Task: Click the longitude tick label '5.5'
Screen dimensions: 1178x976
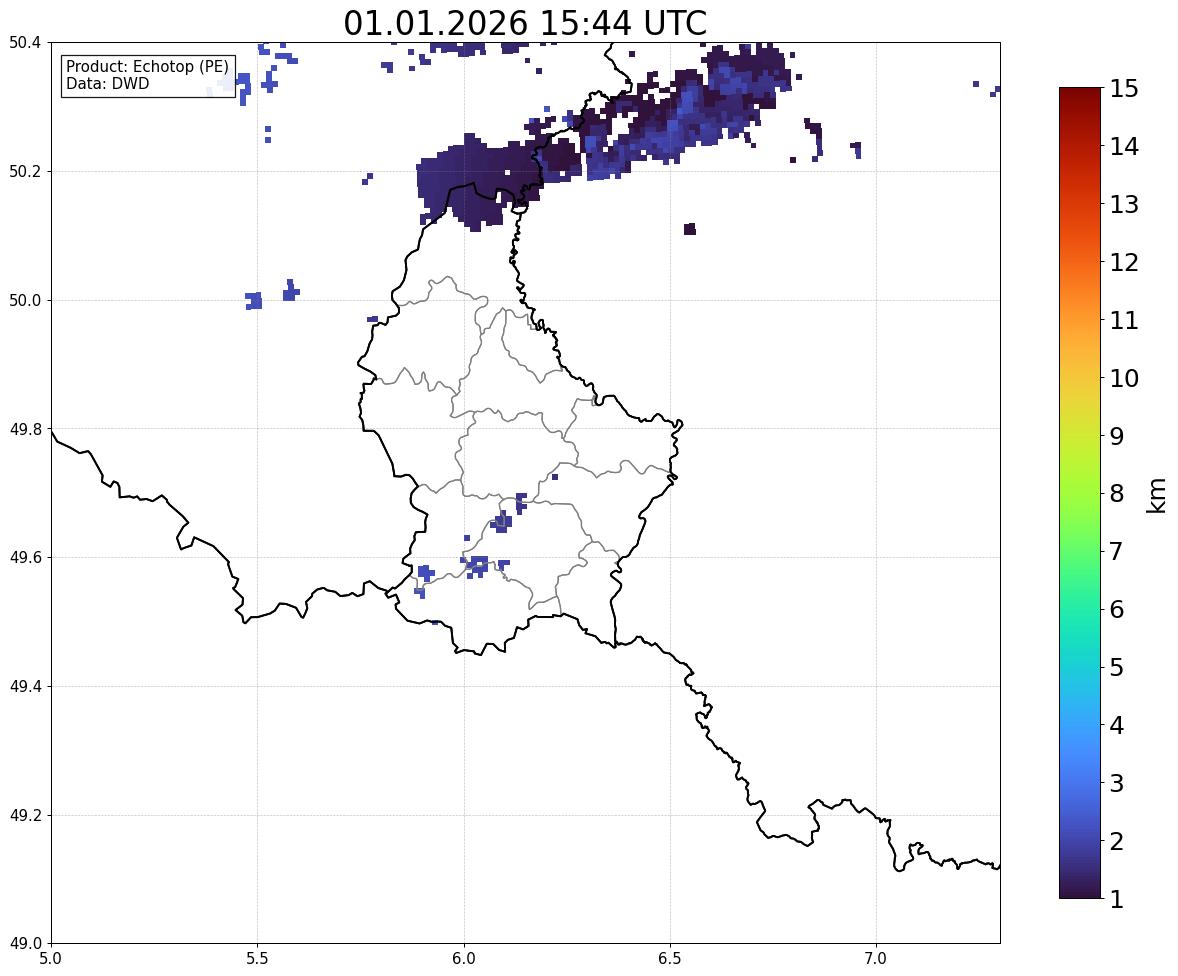Action: pyautogui.click(x=257, y=959)
